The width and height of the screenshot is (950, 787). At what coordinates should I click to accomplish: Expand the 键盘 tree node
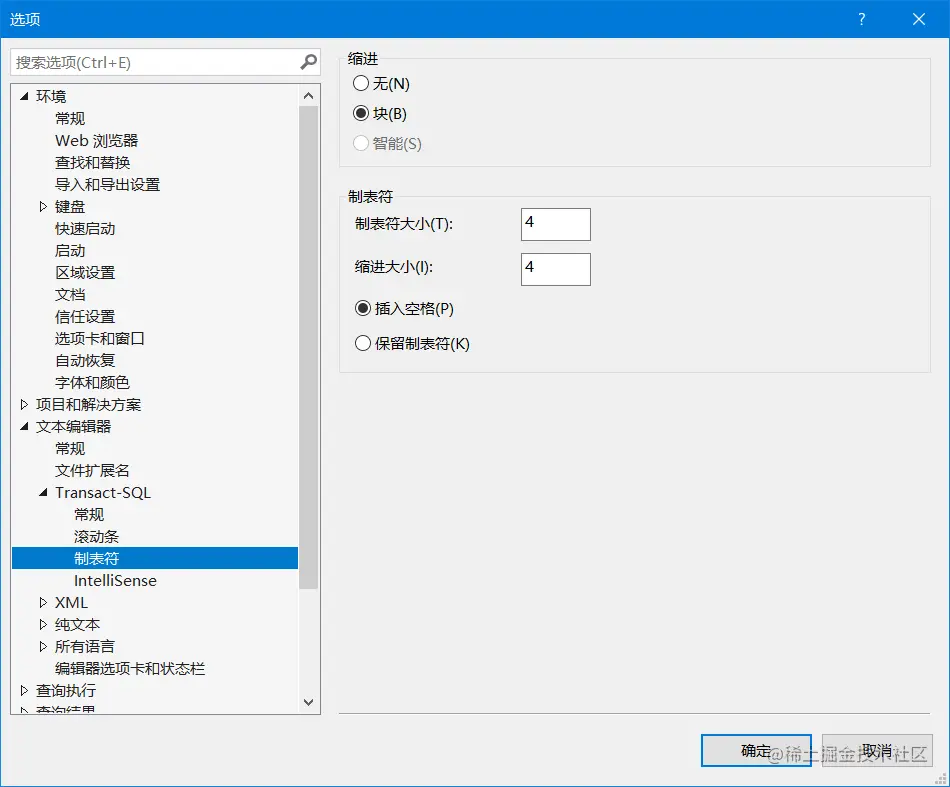[x=42, y=206]
